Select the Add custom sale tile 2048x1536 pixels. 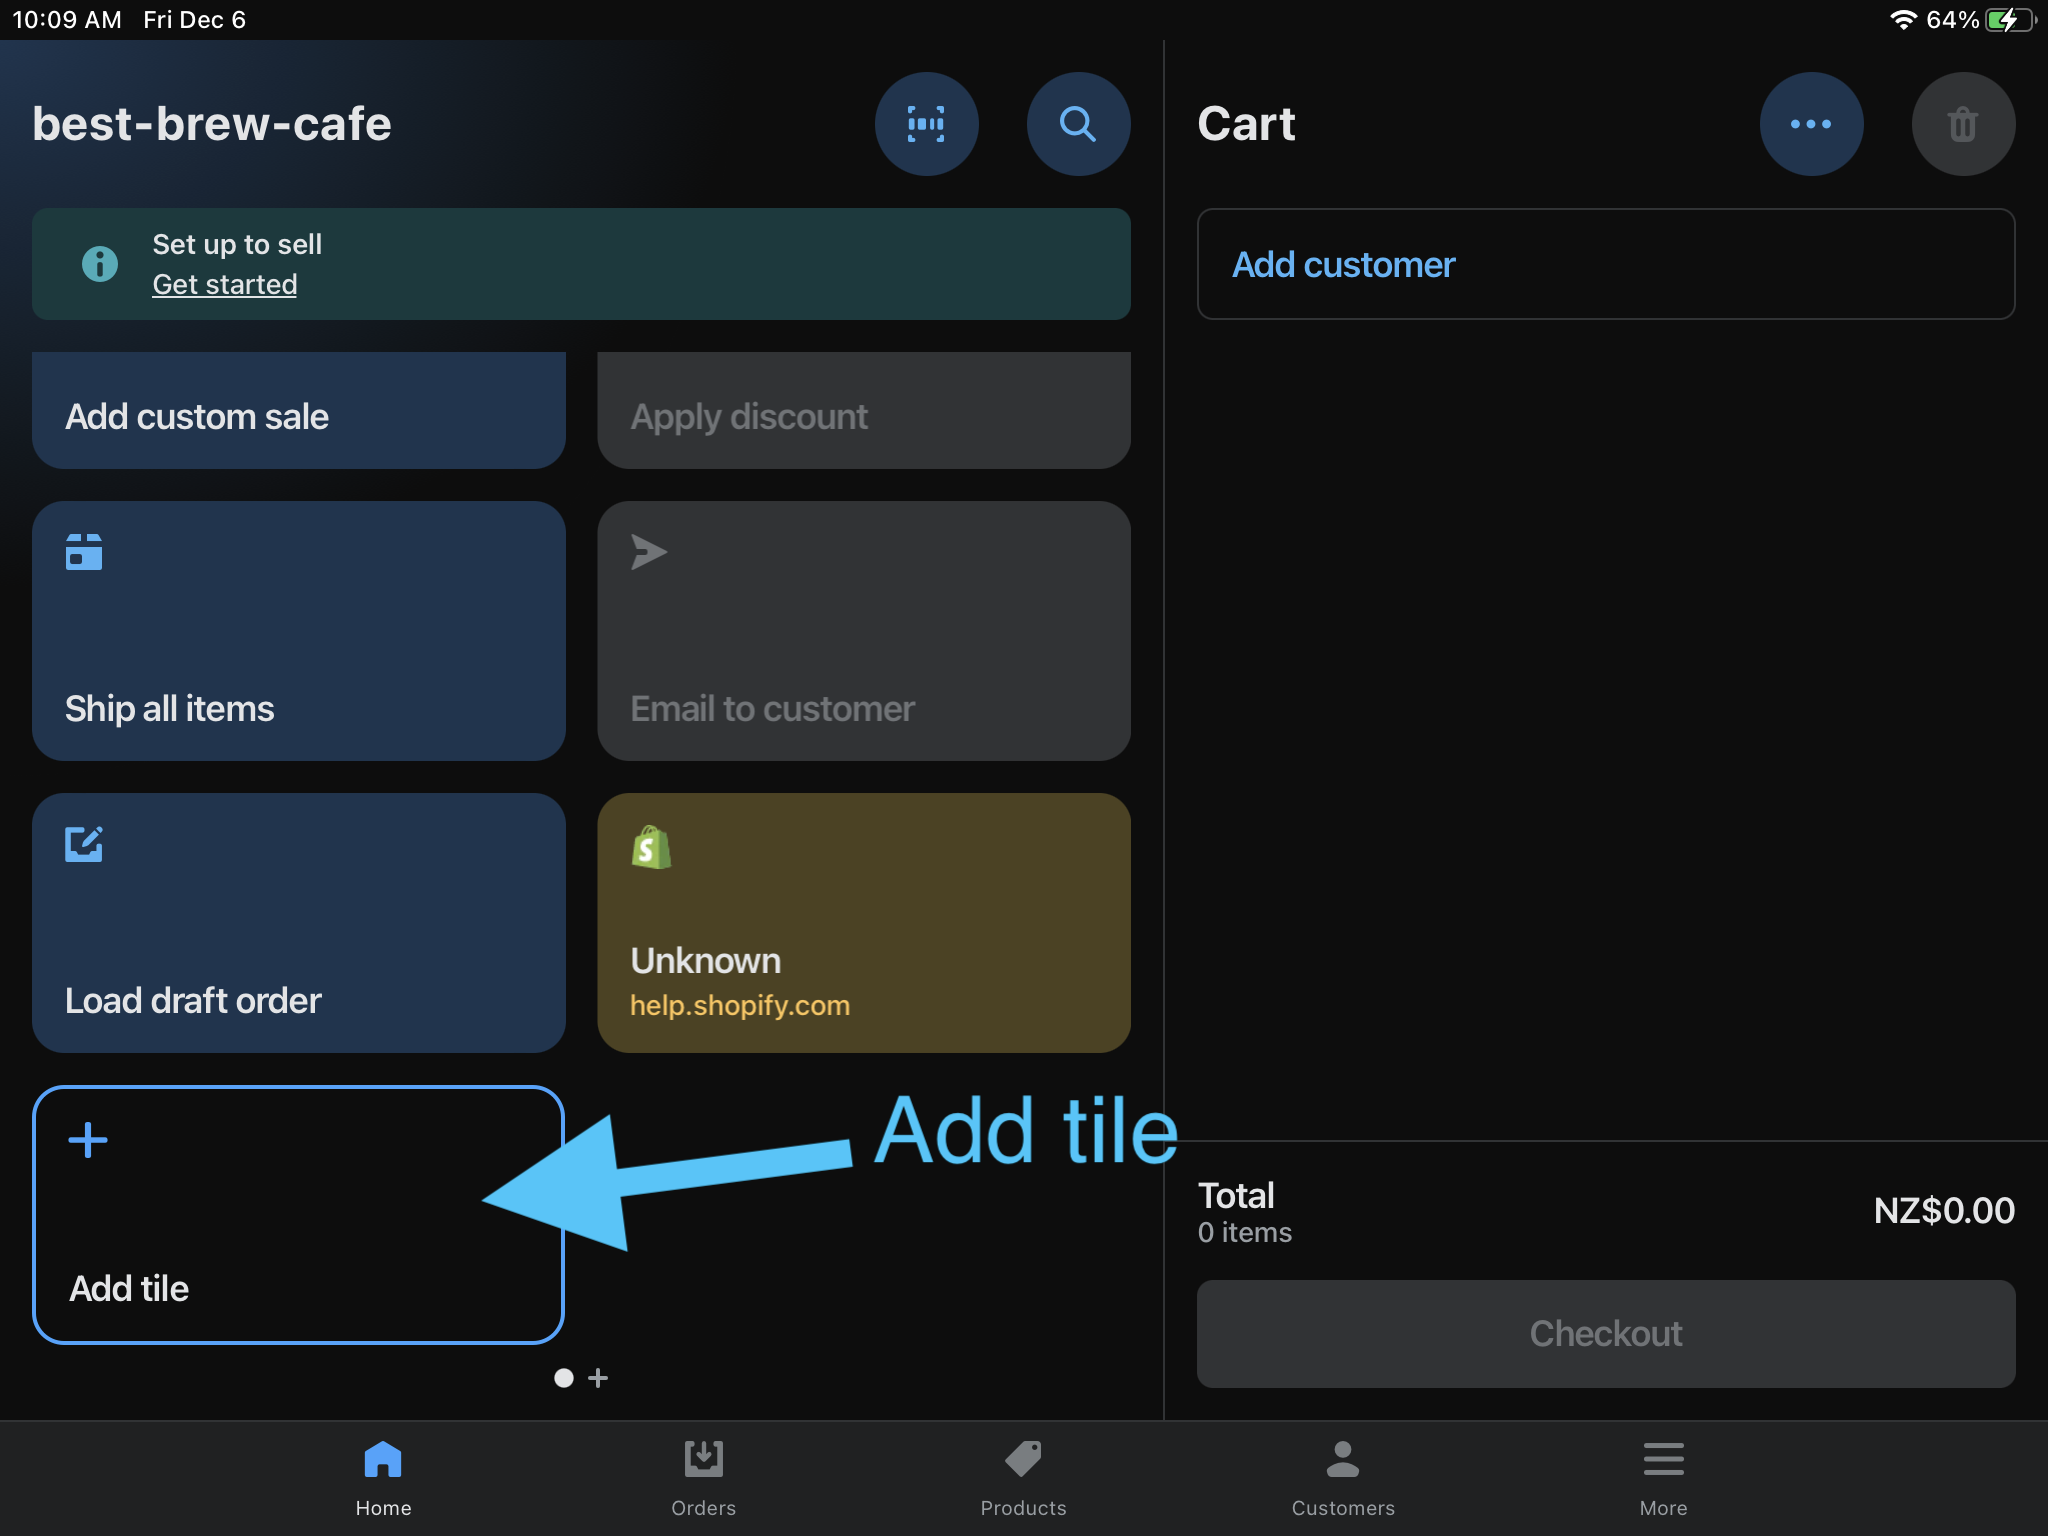pos(300,415)
